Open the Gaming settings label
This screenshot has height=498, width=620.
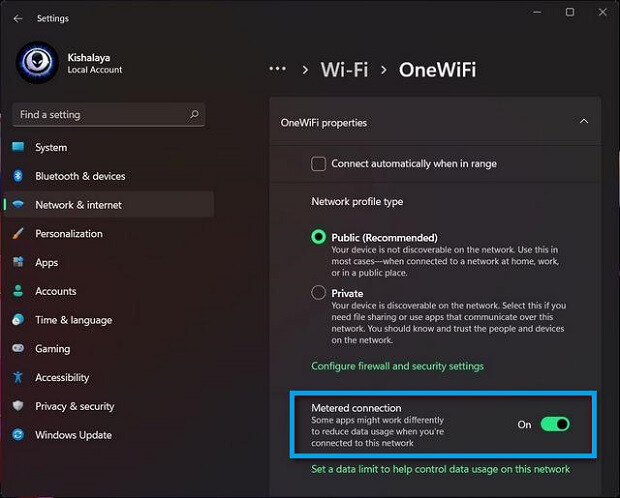coord(53,349)
